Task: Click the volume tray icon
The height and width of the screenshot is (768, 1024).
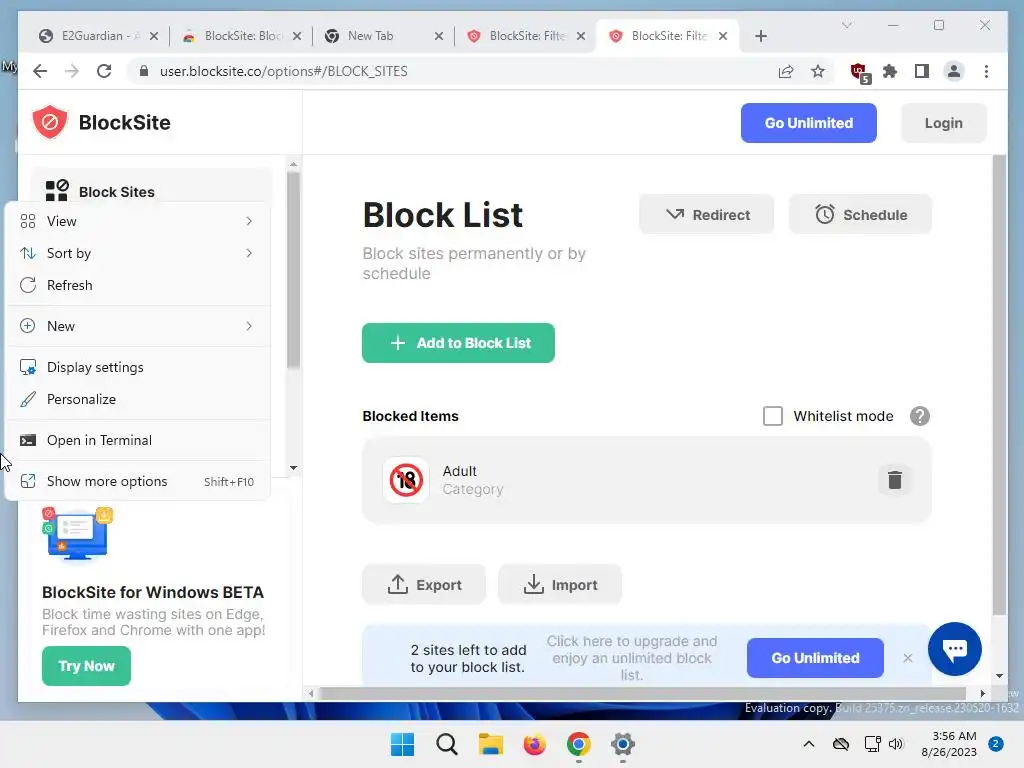Action: [896, 744]
